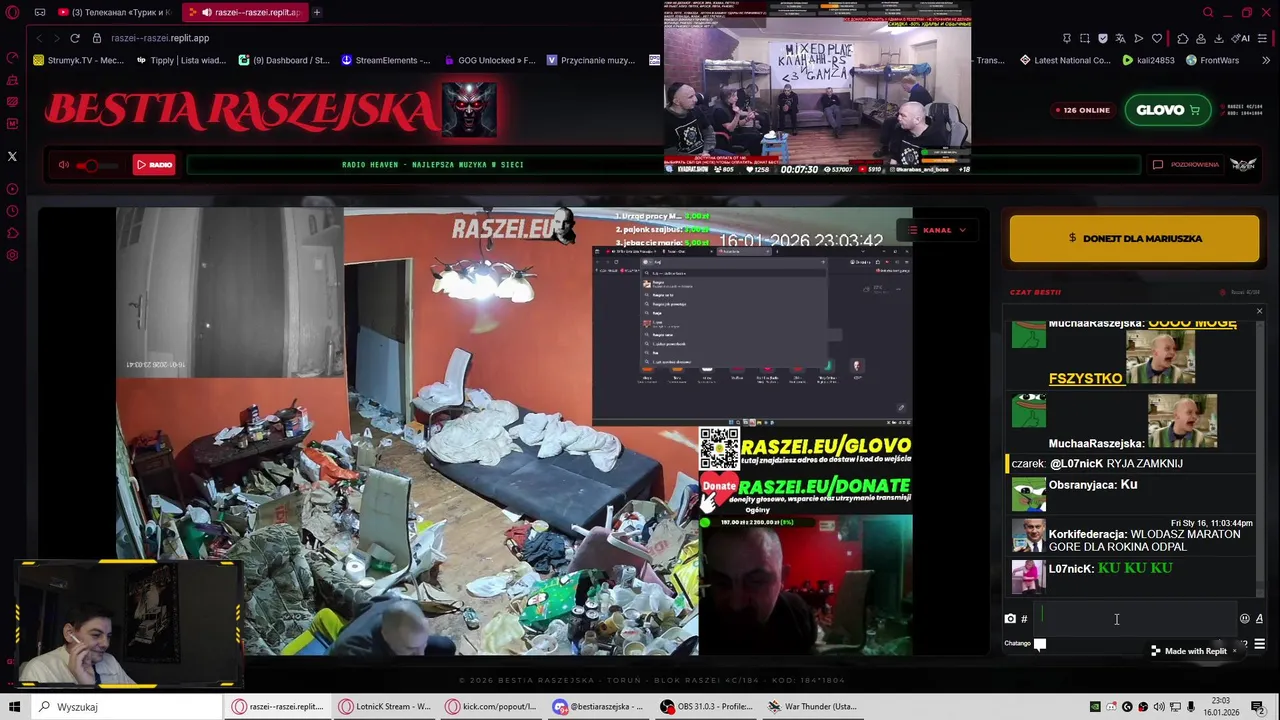
Task: Click the Windows Start button
Action: pyautogui.click(x=14, y=707)
